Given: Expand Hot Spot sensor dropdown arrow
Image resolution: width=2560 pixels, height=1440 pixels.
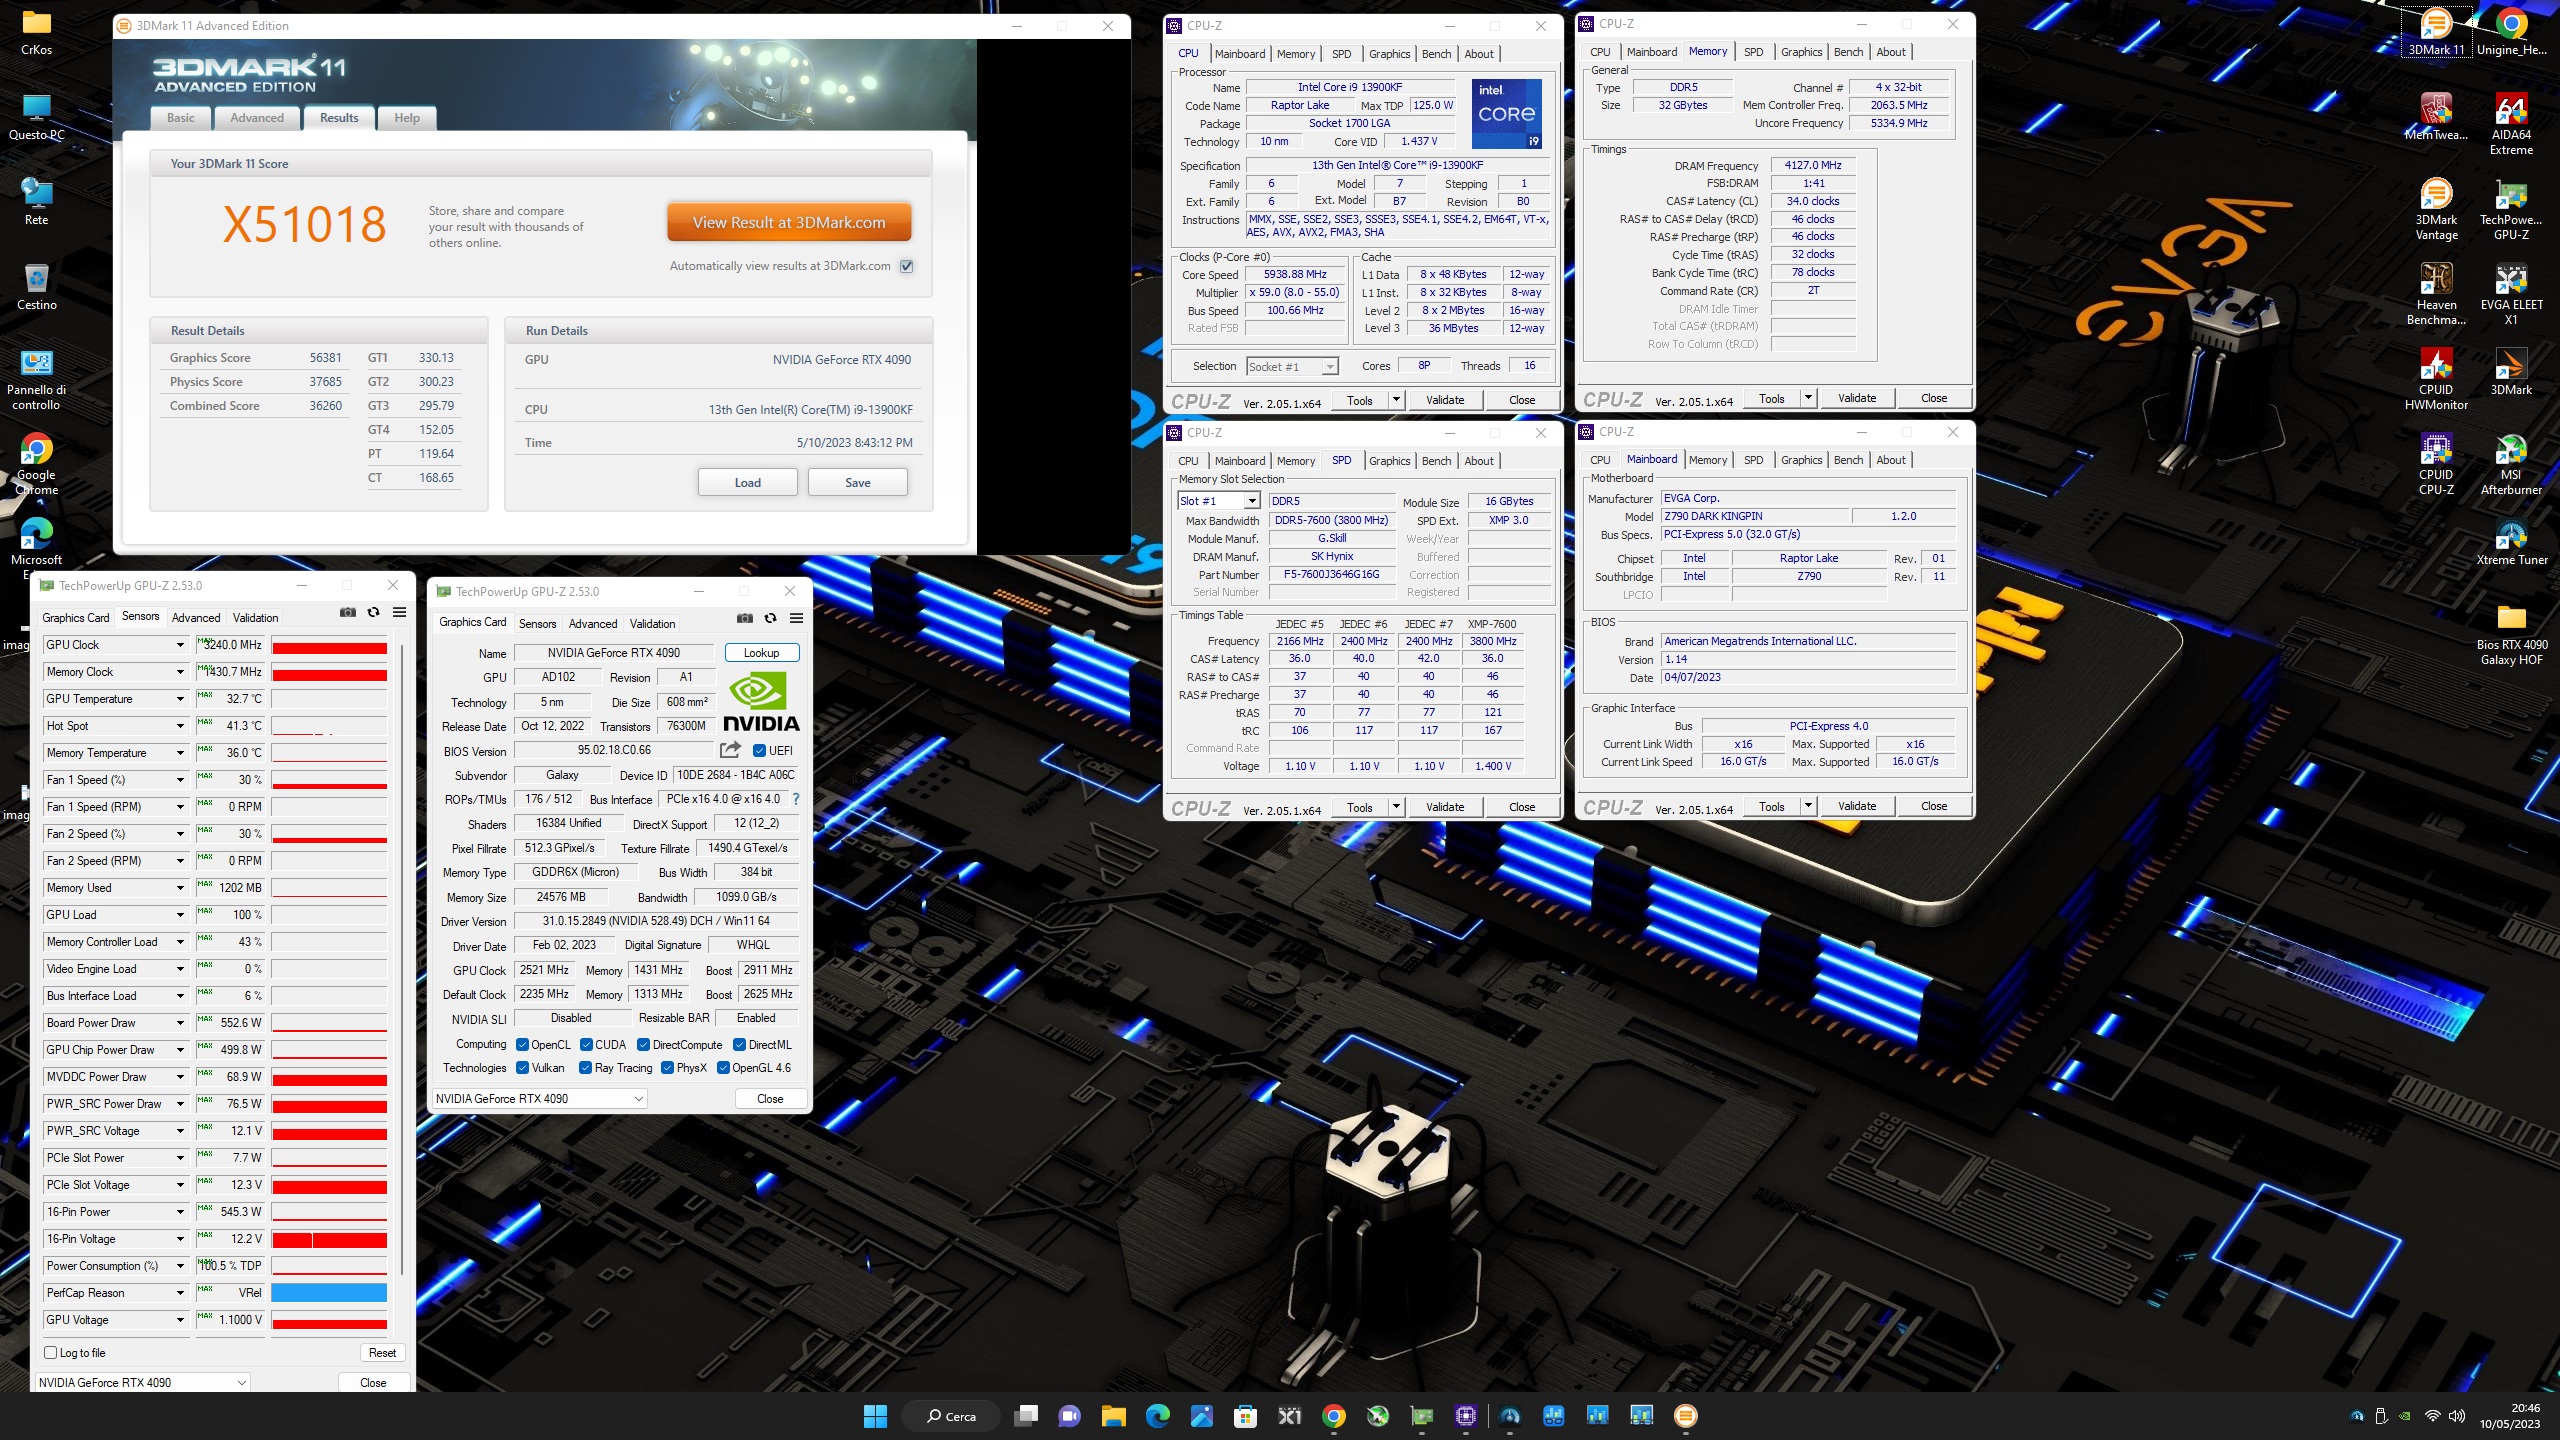Looking at the screenshot, I should point(180,726).
